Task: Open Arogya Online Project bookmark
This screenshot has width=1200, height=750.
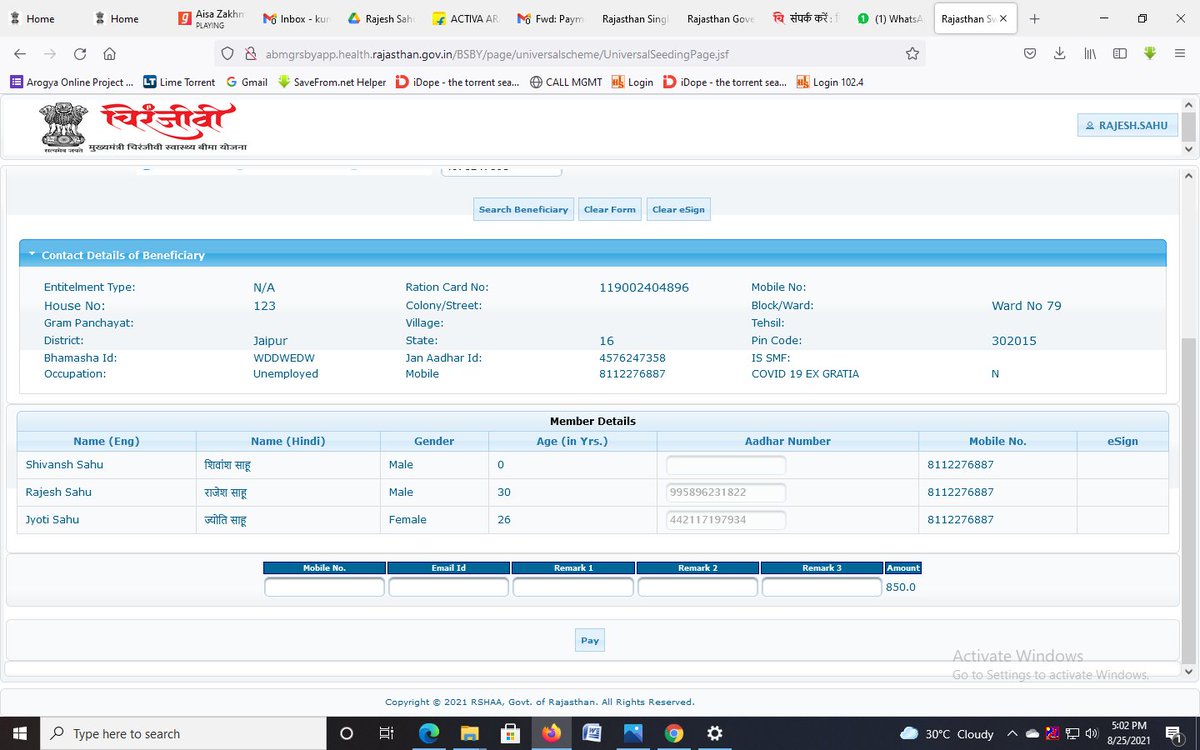Action: (x=71, y=82)
